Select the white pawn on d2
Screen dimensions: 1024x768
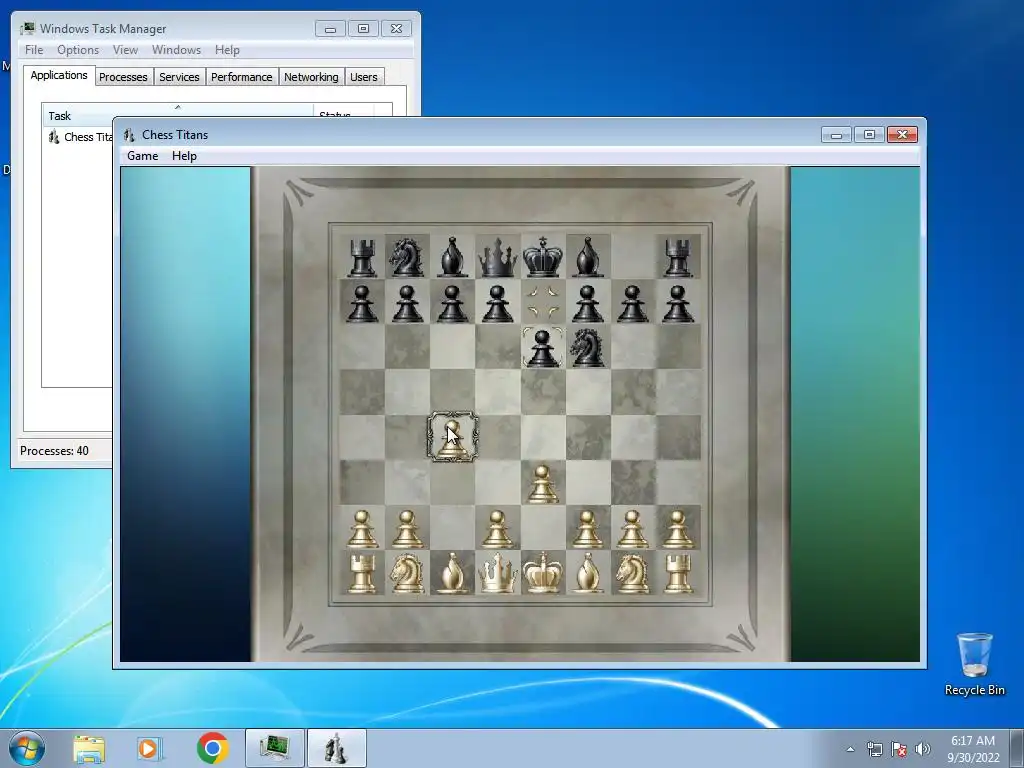pos(498,529)
